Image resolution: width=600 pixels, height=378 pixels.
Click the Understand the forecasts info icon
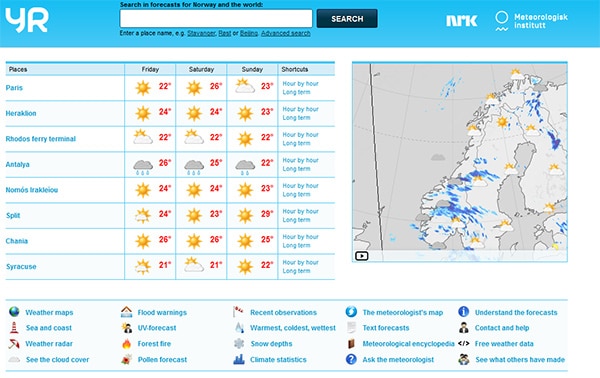463,312
